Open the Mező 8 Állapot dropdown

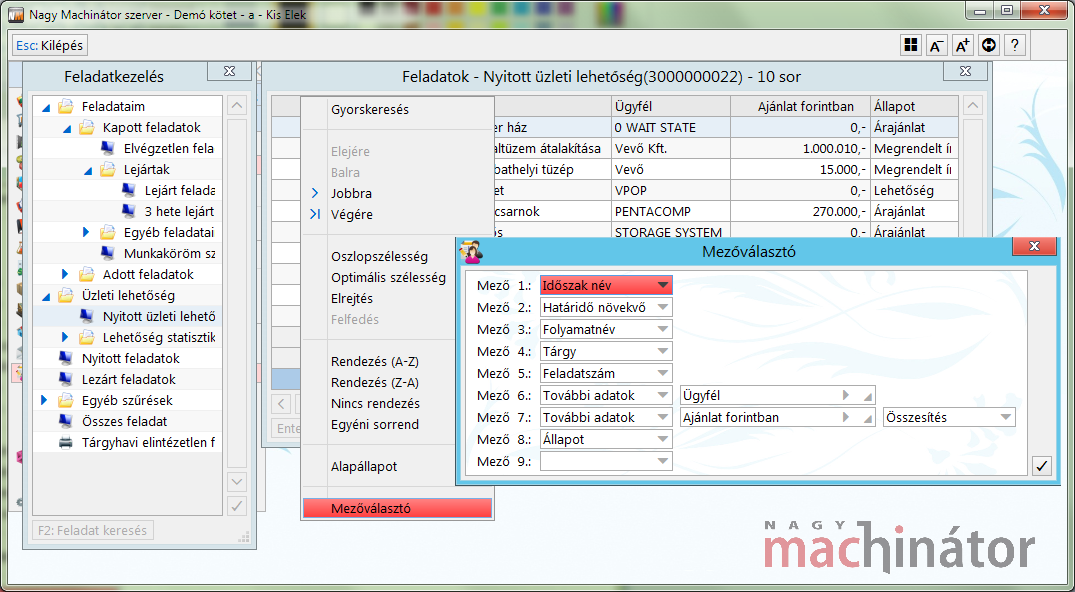point(660,440)
